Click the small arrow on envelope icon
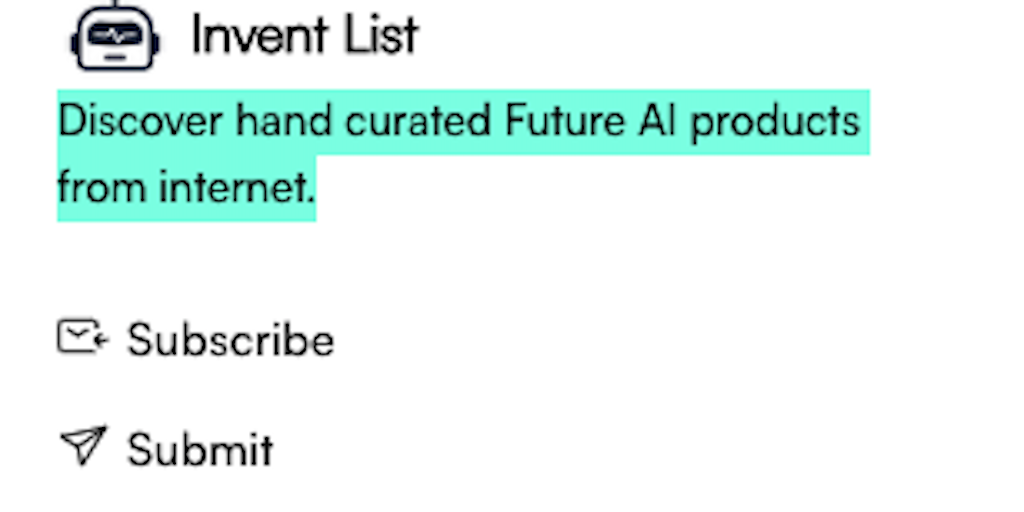 tap(100, 342)
